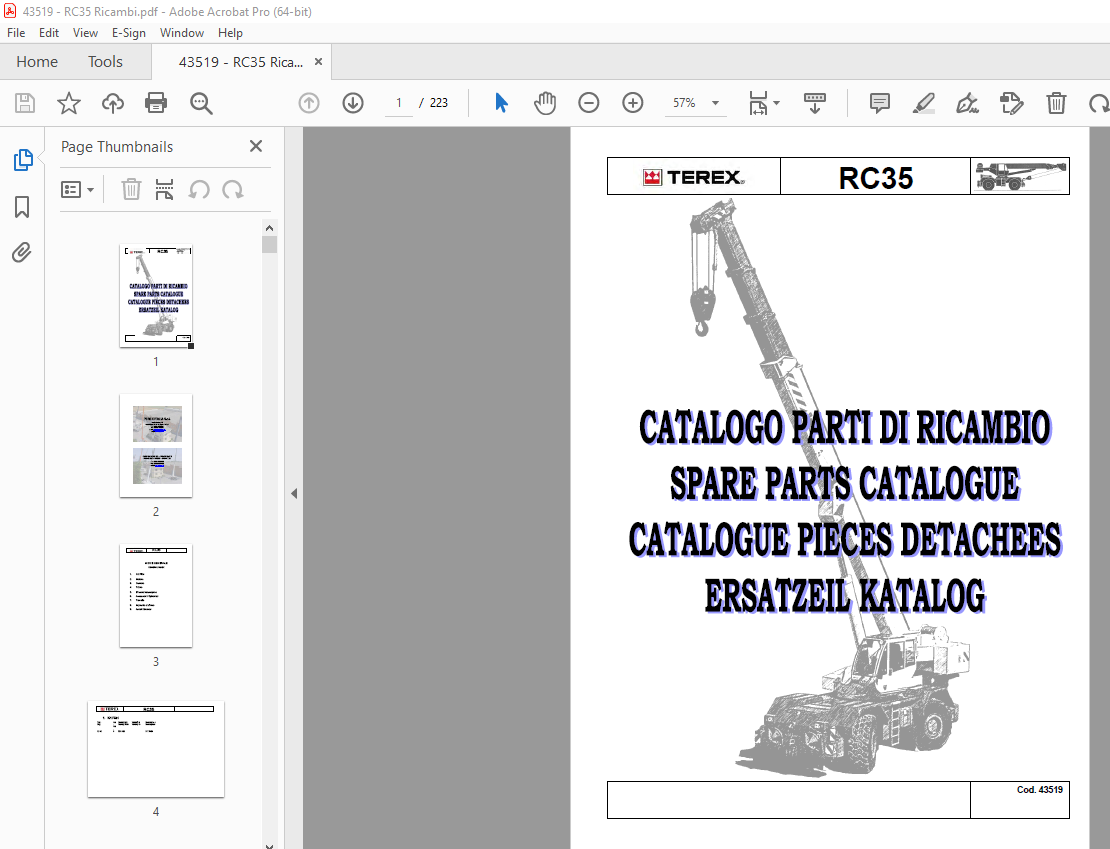1110x849 pixels.
Task: Click the page number input field
Action: tap(399, 103)
